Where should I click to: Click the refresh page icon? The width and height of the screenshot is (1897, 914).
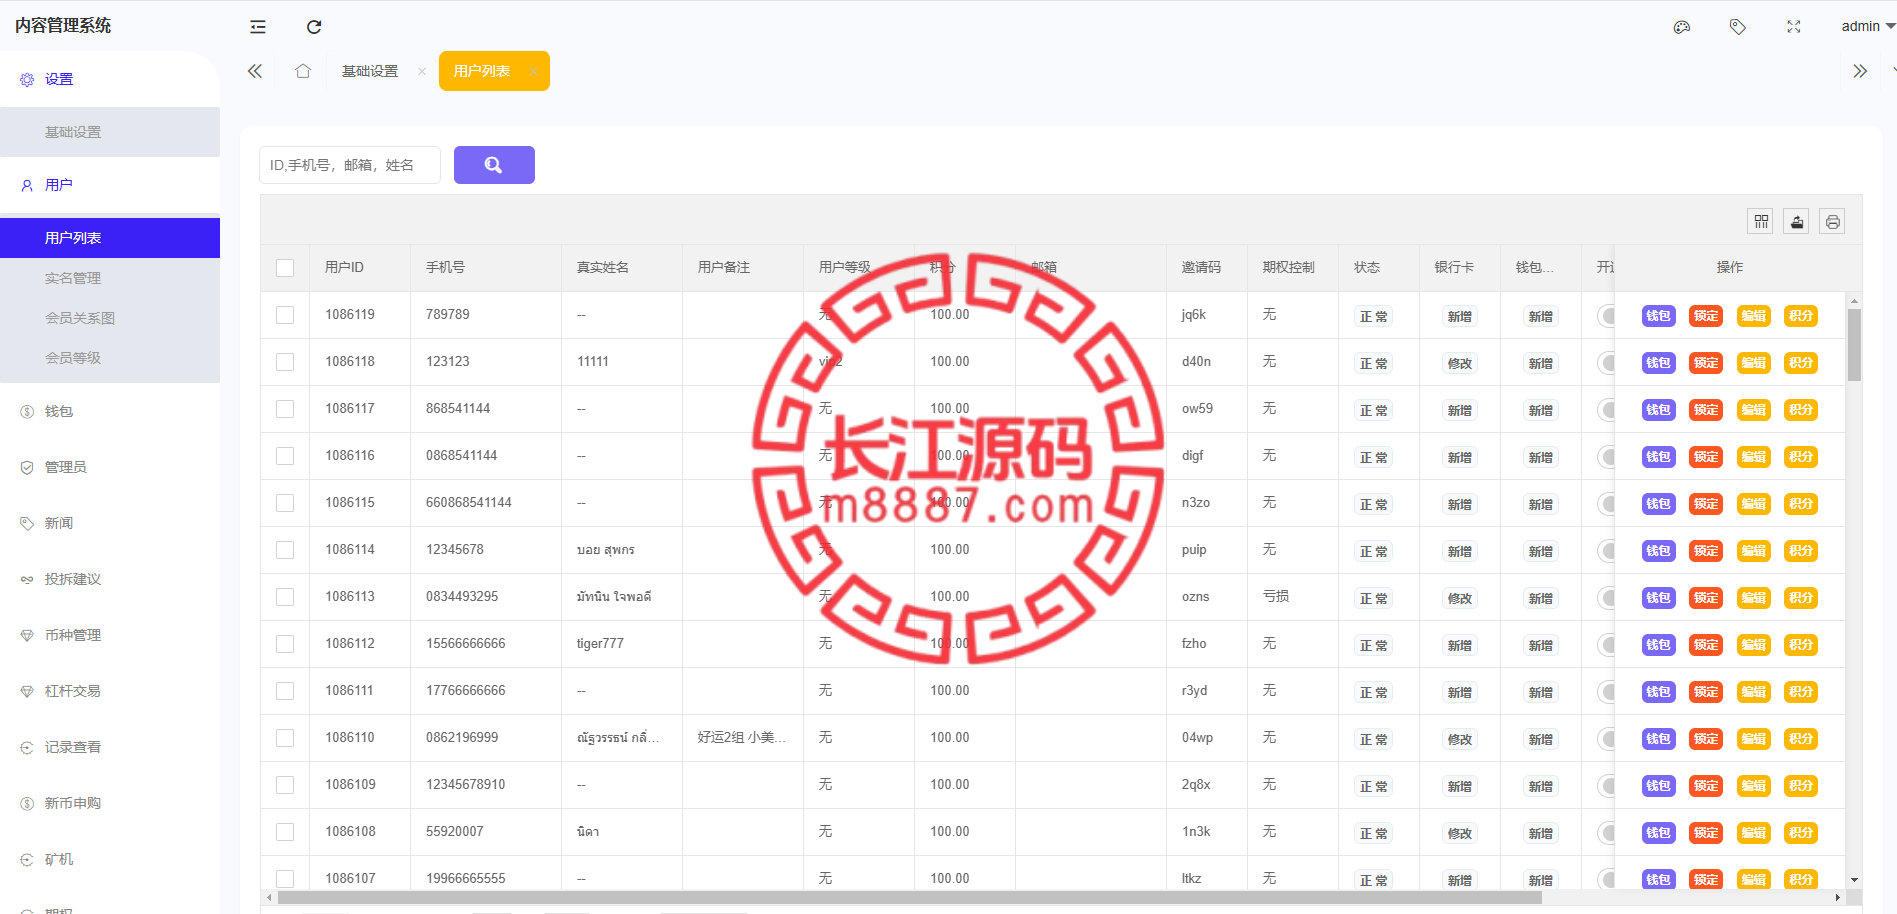tap(314, 27)
